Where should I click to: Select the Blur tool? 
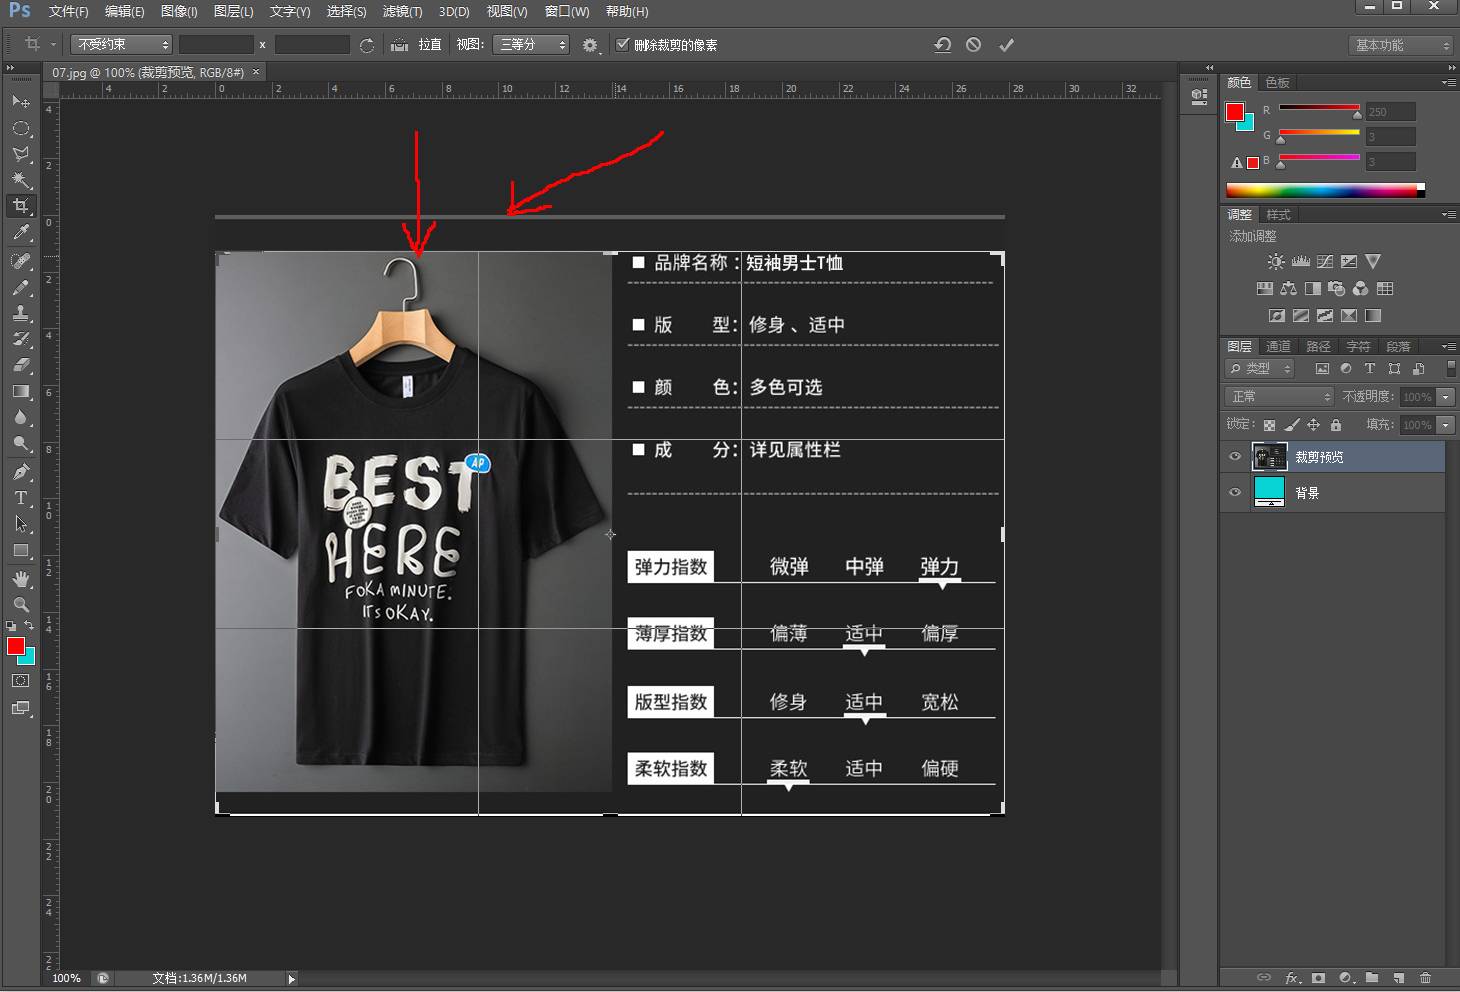tap(20, 417)
